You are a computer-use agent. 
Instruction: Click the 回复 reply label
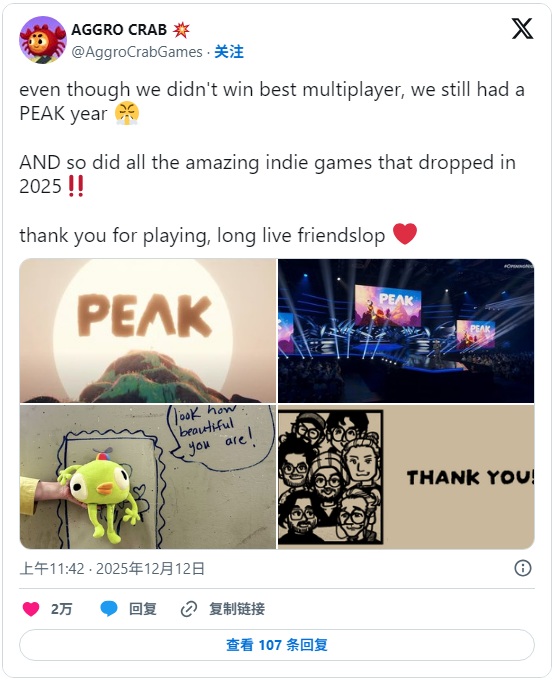pyautogui.click(x=143, y=609)
